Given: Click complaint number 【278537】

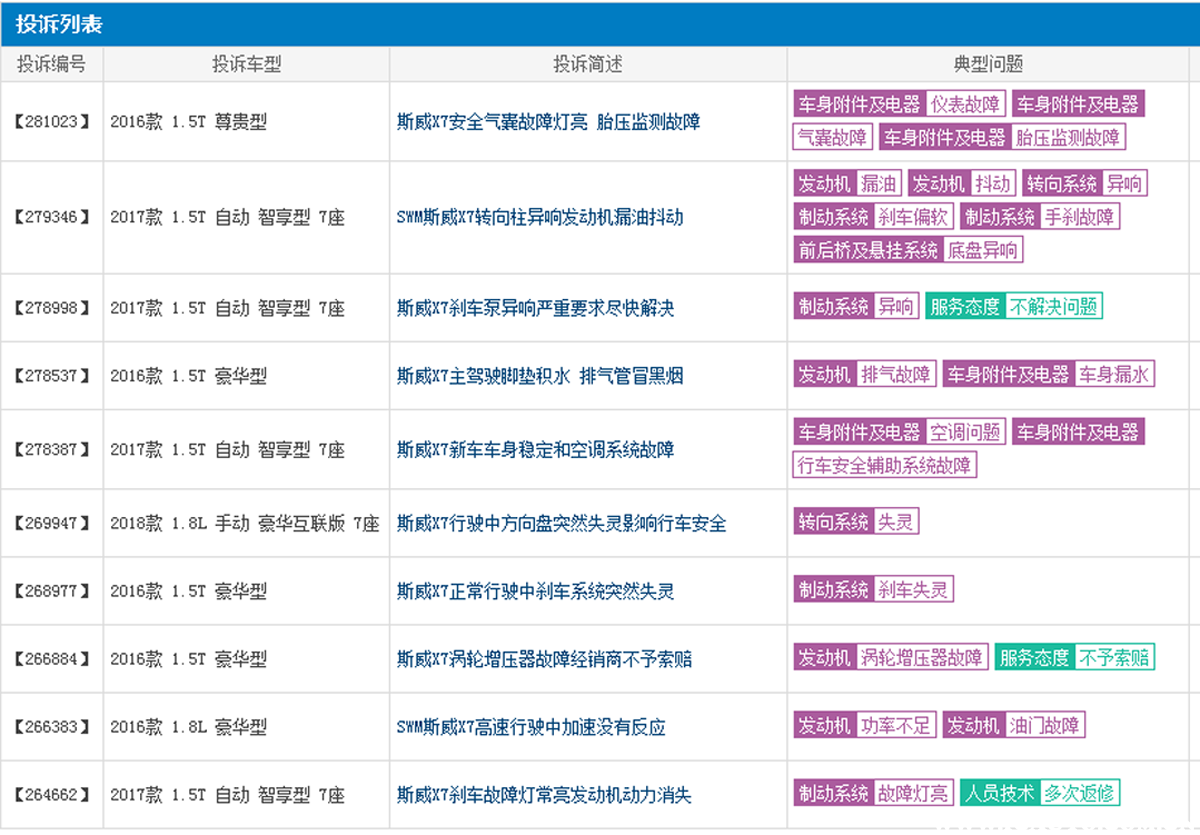Looking at the screenshot, I should (52, 376).
